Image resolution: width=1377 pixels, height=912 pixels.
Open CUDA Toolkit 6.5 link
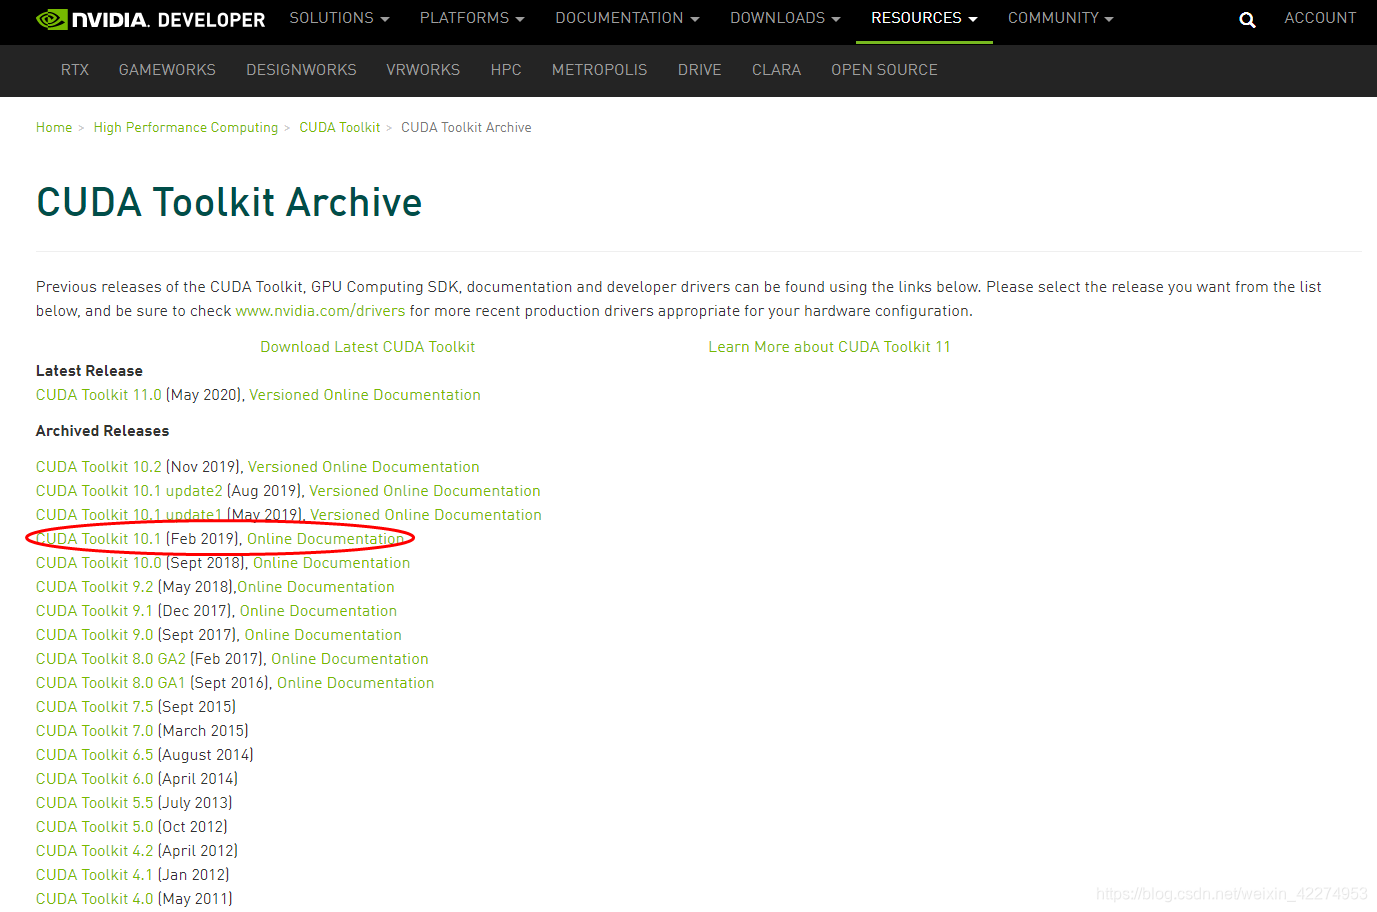point(95,755)
